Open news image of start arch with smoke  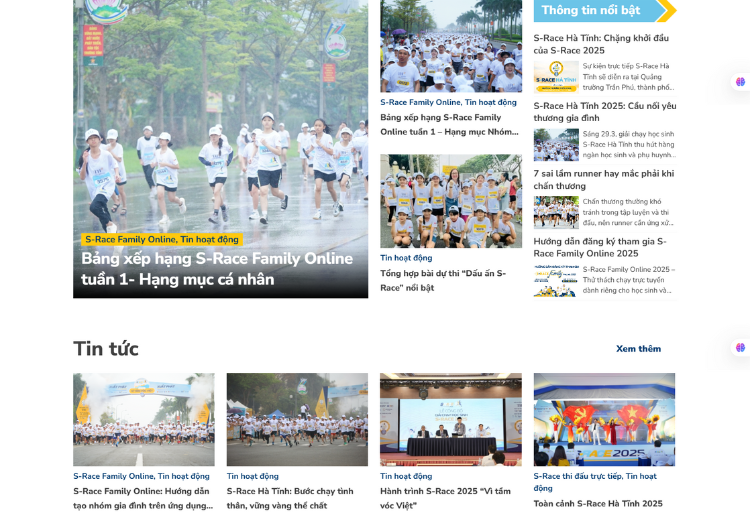(143, 419)
